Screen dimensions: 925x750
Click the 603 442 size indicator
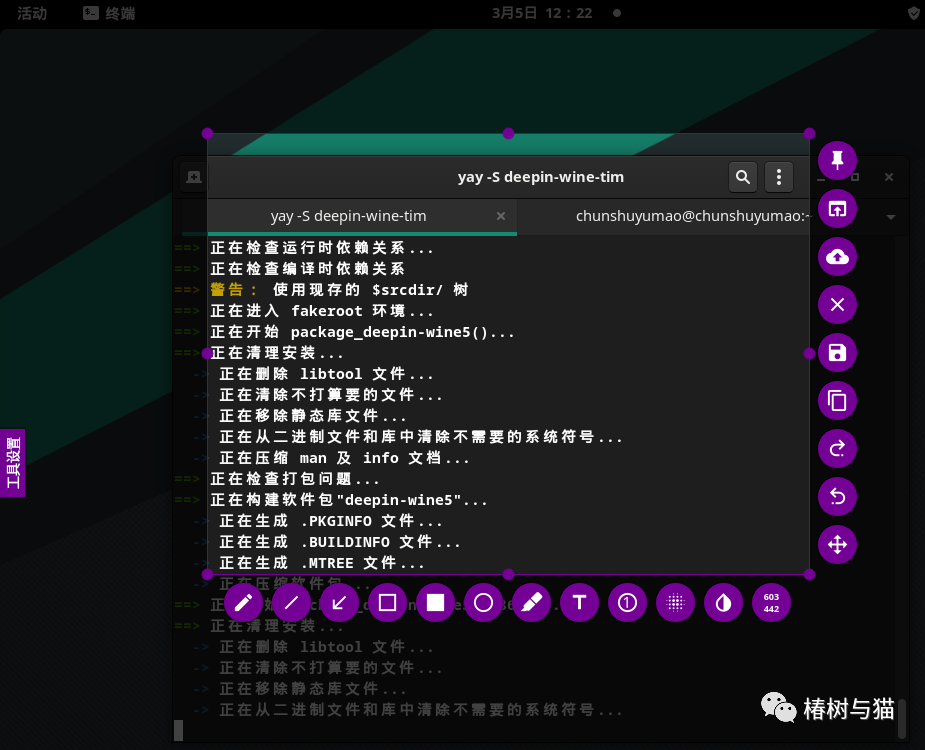click(x=772, y=602)
